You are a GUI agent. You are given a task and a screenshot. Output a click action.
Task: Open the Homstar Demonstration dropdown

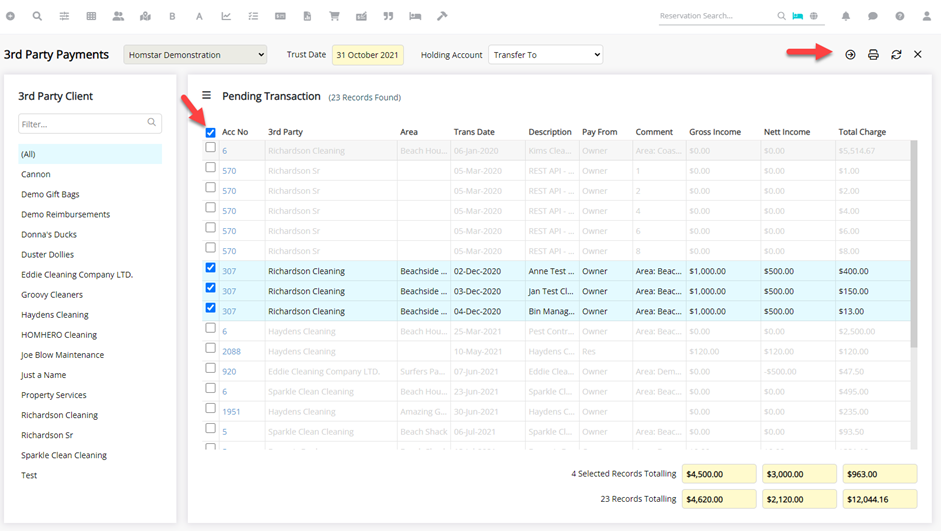(x=195, y=55)
